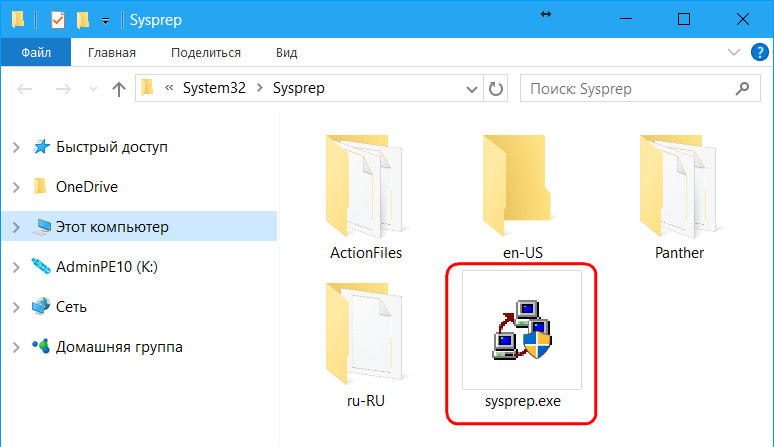
Task: Click the Network globe icon
Action: pos(40,306)
